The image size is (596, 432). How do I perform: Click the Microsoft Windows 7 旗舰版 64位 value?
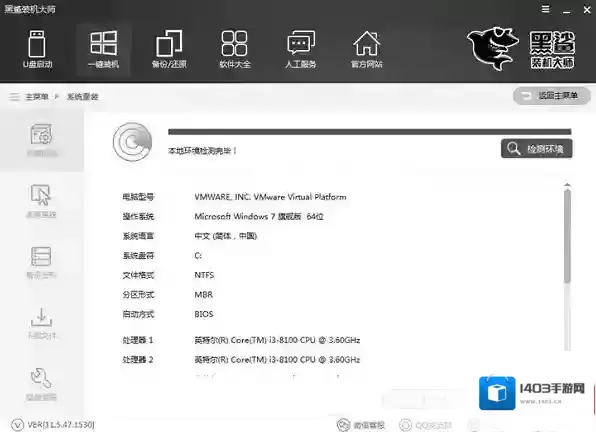coord(259,217)
